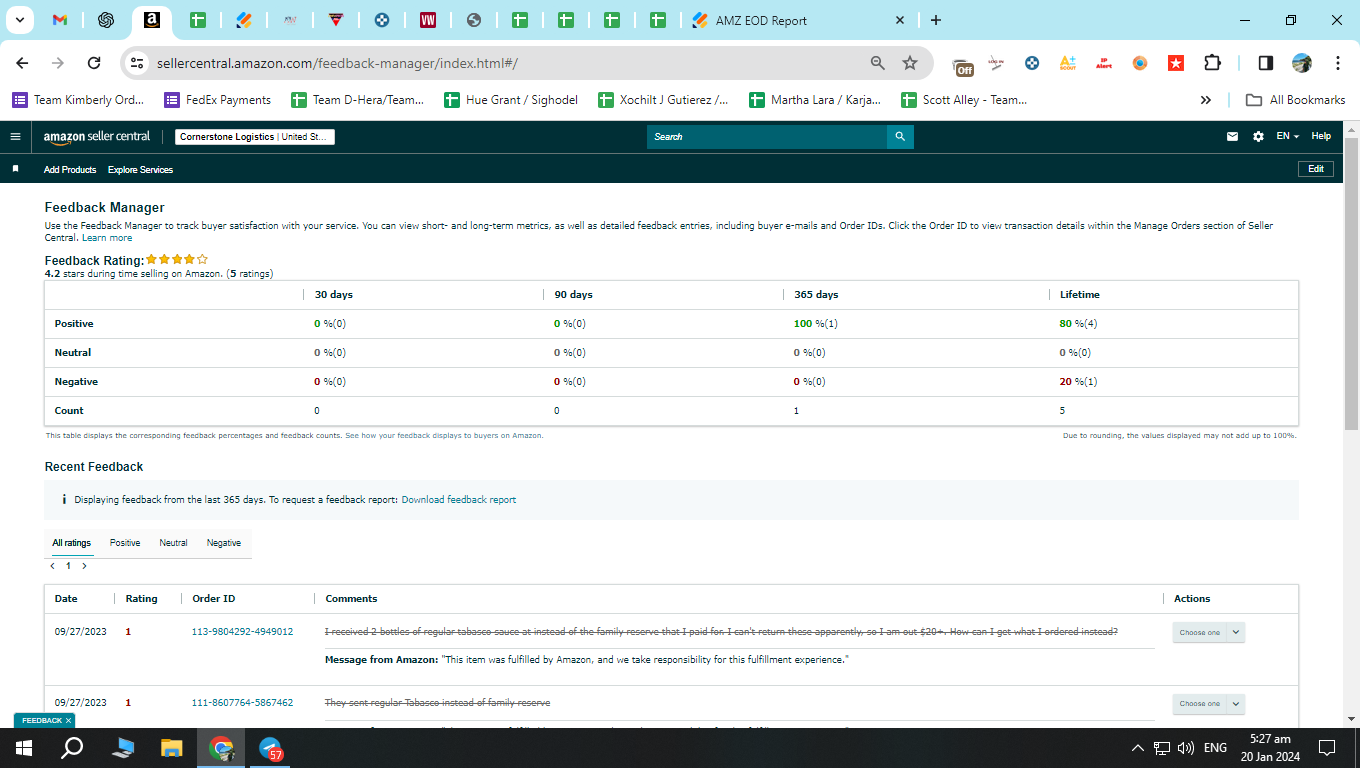Screen dimensions: 1360x768
Task: Toggle the browser side panel
Action: click(1265, 63)
